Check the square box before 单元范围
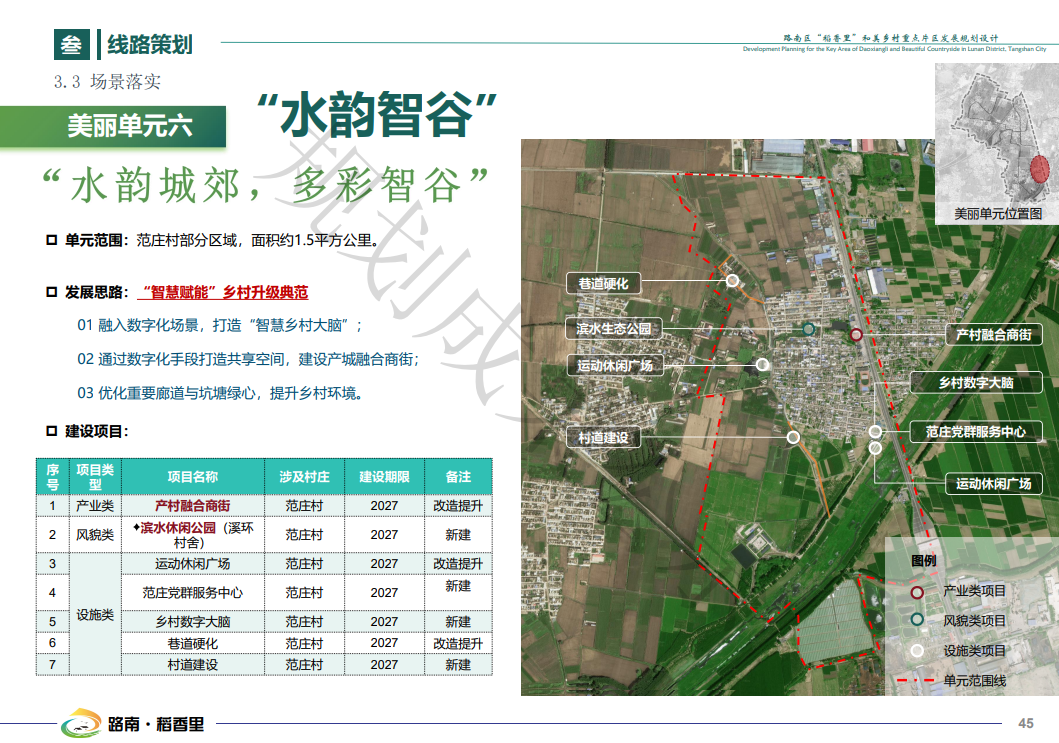 click(52, 240)
